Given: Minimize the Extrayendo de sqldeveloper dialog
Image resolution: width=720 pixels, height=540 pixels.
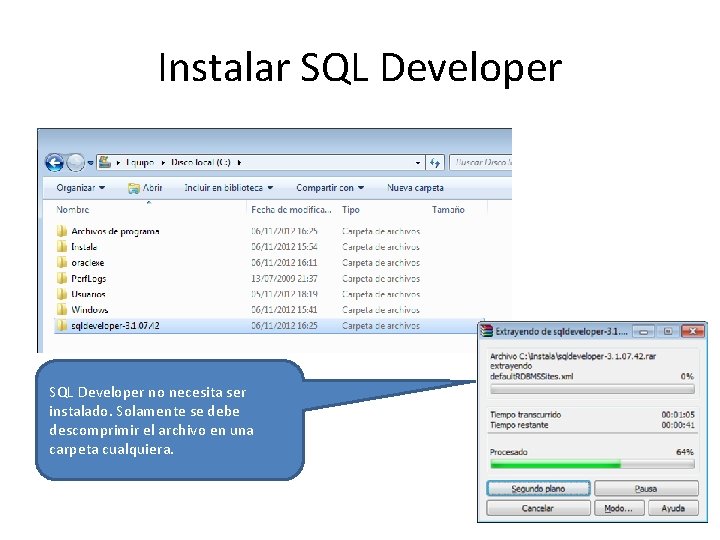Looking at the screenshot, I should [644, 332].
